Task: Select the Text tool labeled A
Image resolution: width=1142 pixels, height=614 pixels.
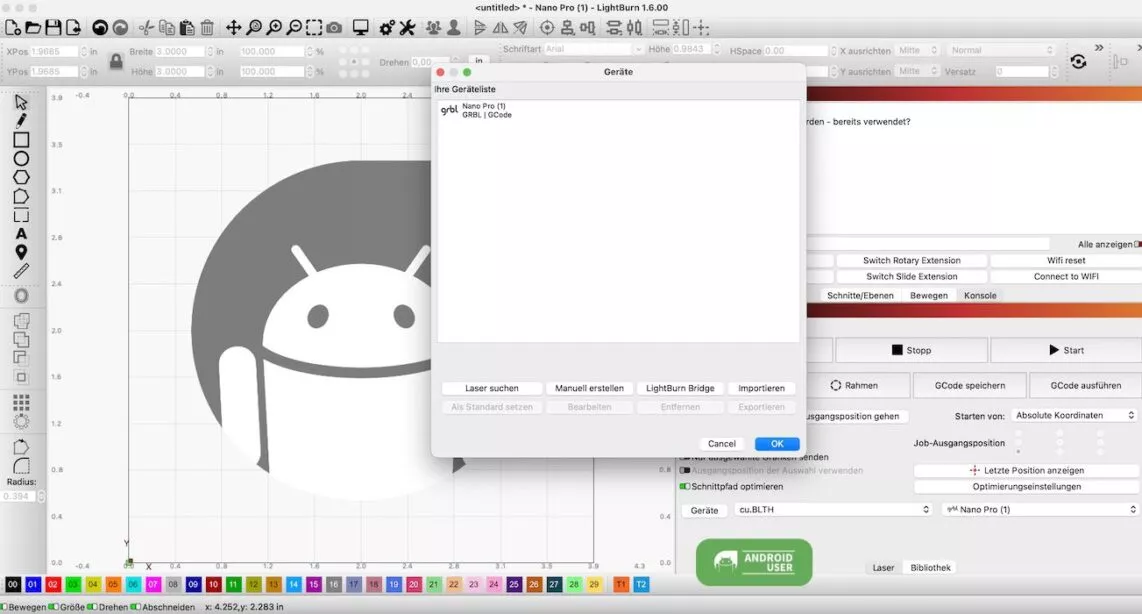Action: pos(21,234)
